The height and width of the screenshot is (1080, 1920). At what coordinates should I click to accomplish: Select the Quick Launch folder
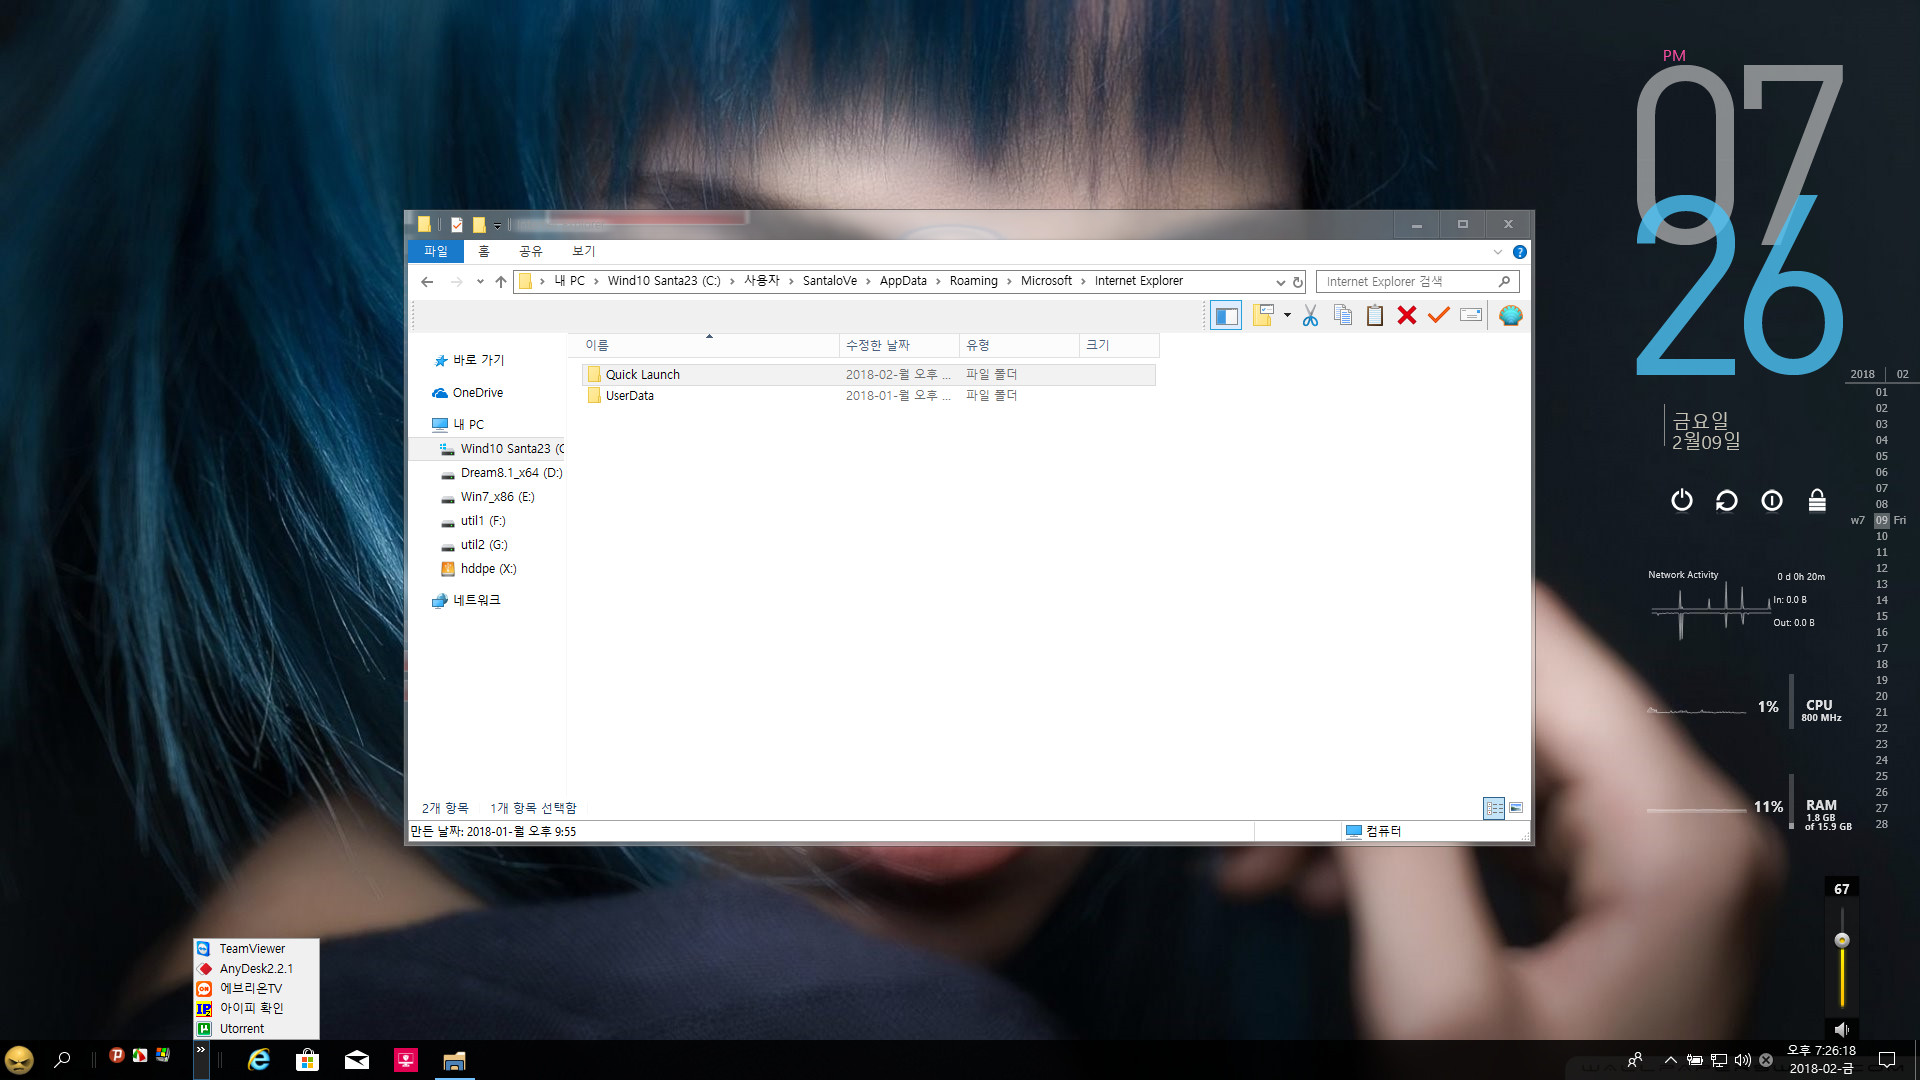868,374
